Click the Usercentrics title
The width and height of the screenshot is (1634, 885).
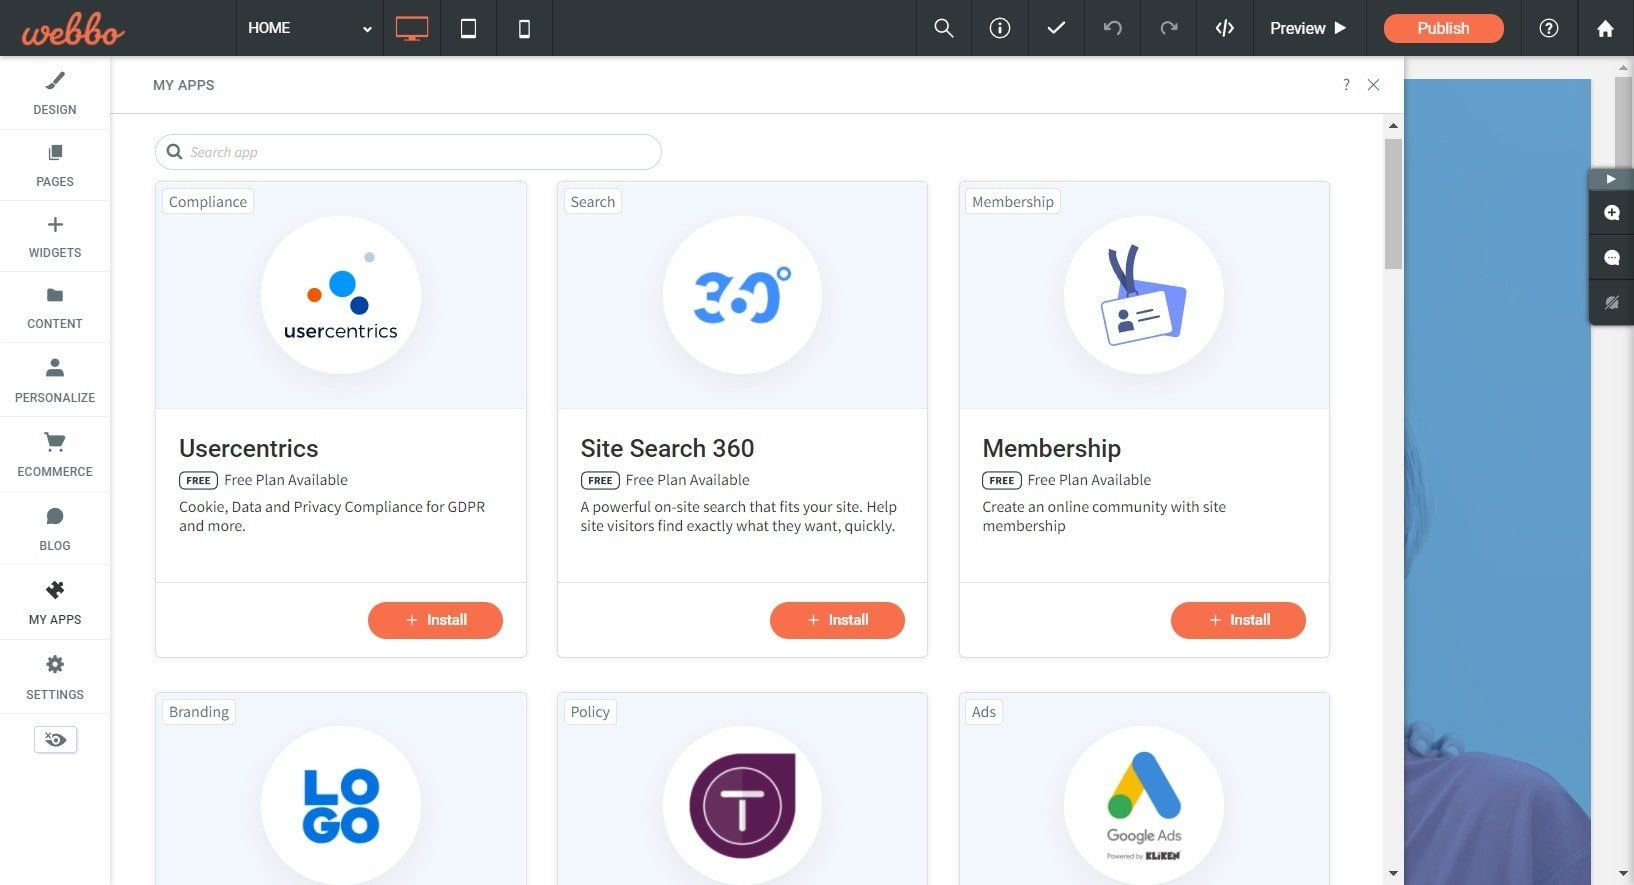[249, 448]
